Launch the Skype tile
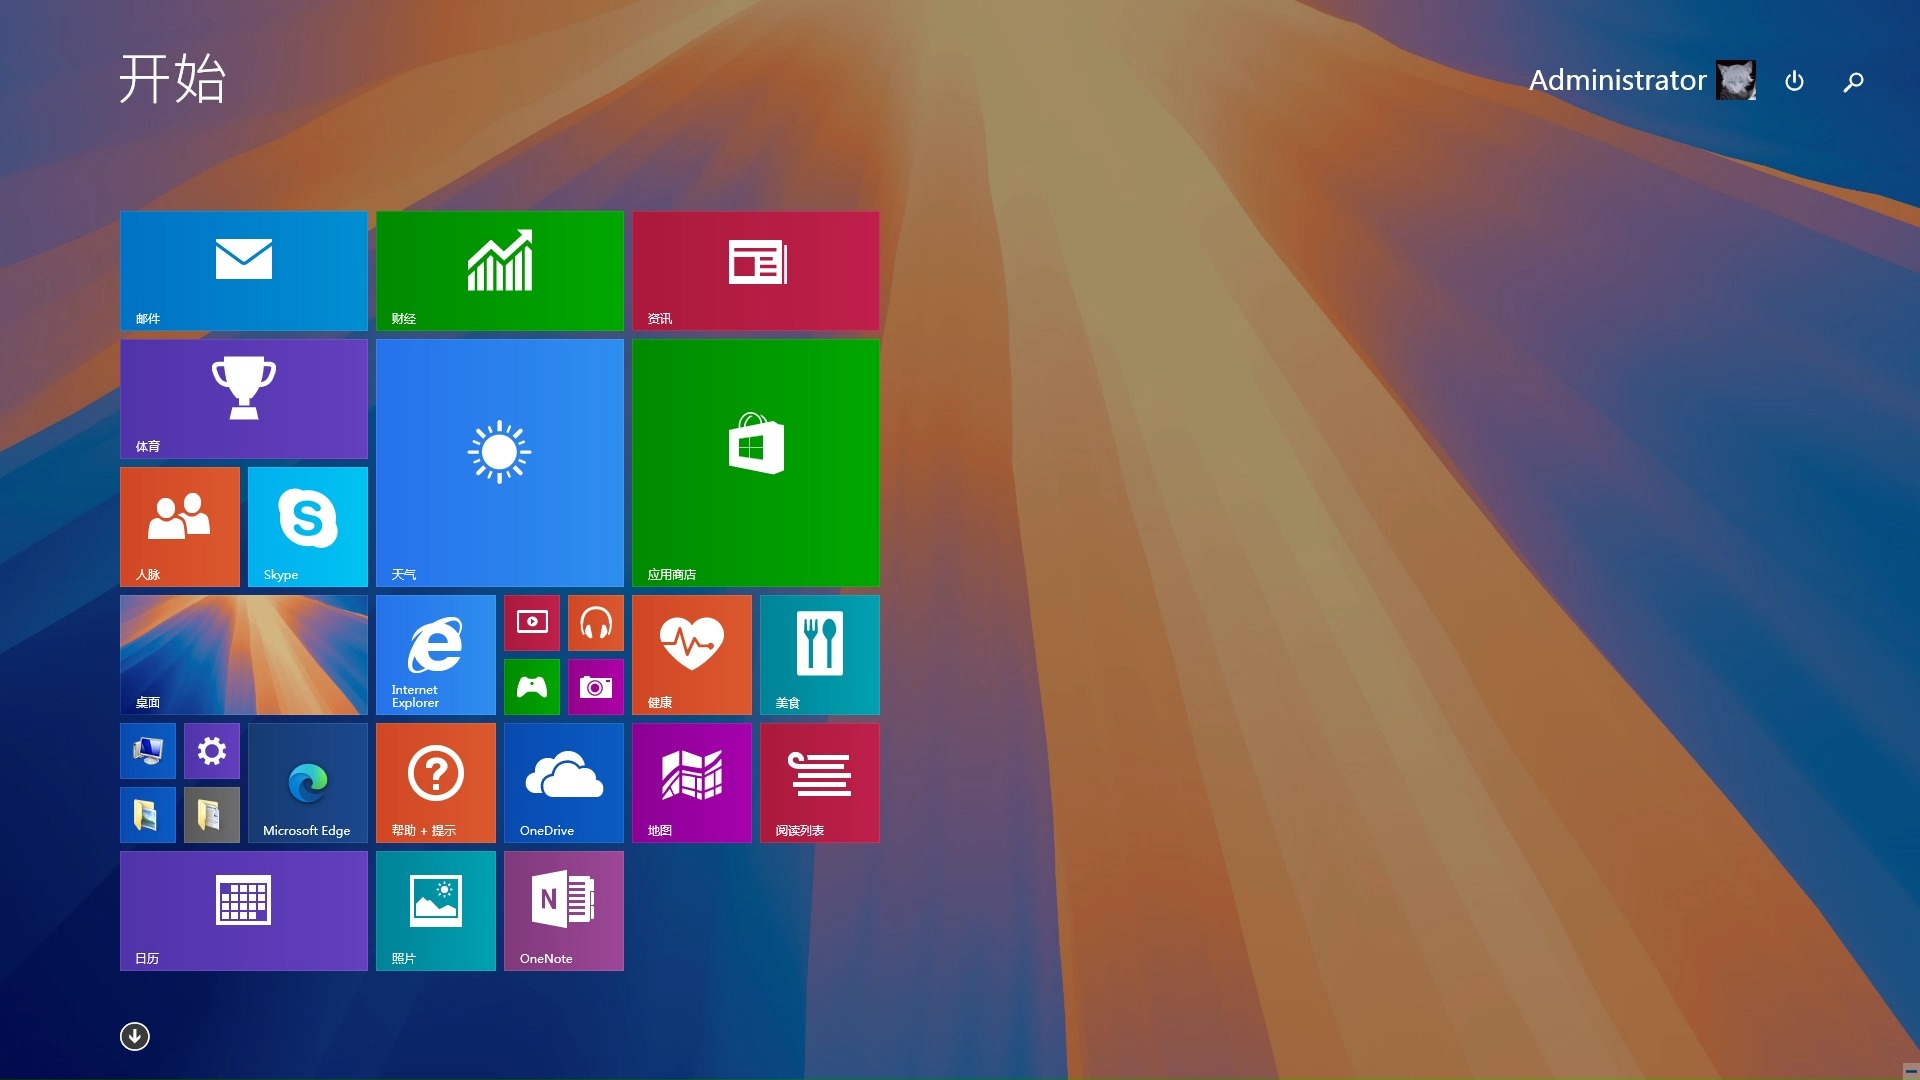Viewport: 1920px width, 1080px height. pyautogui.click(x=308, y=527)
